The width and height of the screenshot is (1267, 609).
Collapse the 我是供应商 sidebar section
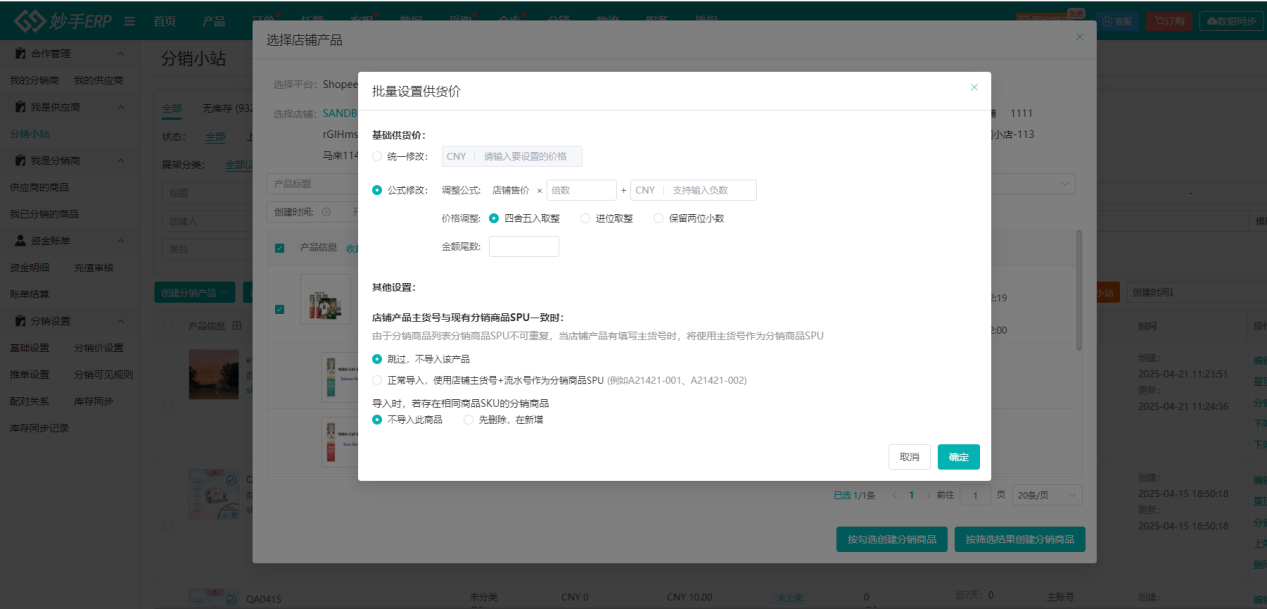(121, 107)
